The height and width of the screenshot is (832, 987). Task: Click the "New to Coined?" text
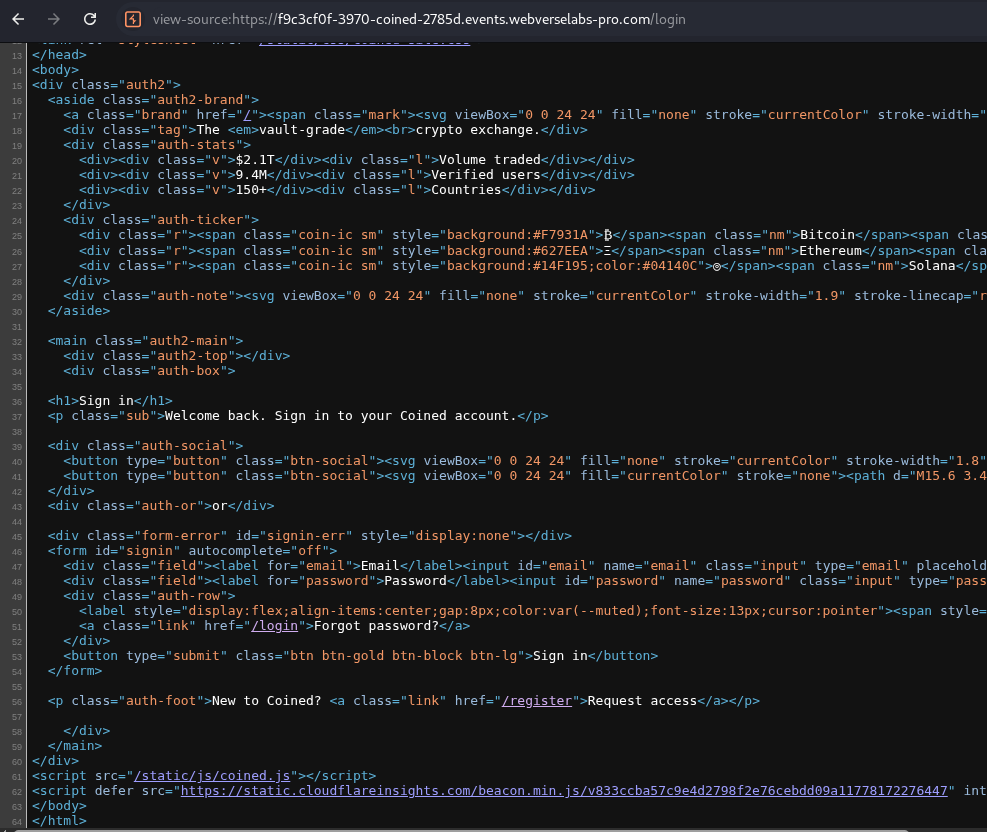266,701
